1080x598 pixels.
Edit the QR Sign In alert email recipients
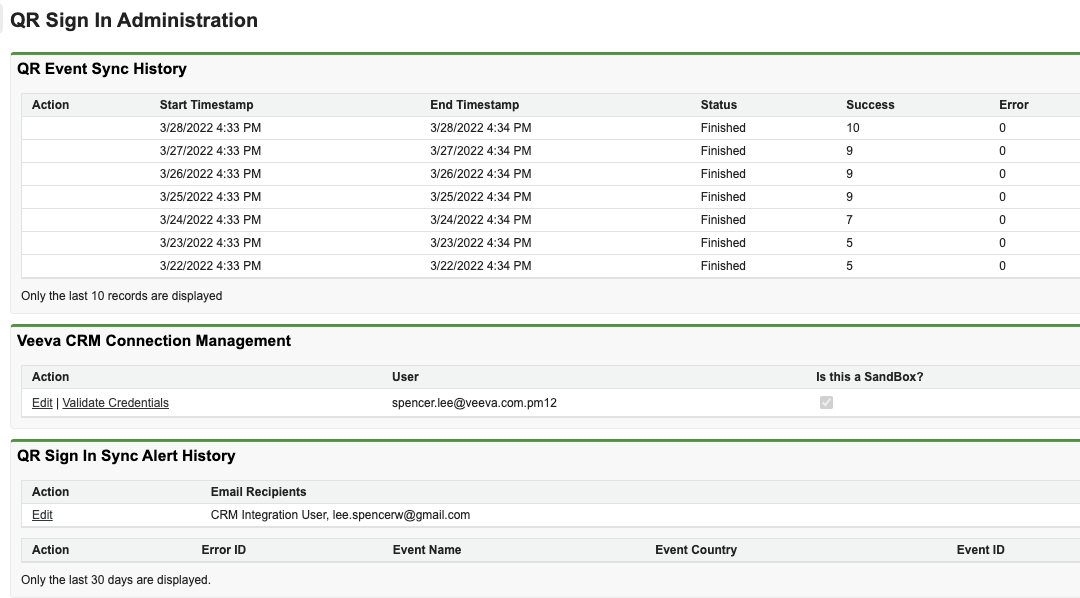pyautogui.click(x=42, y=515)
